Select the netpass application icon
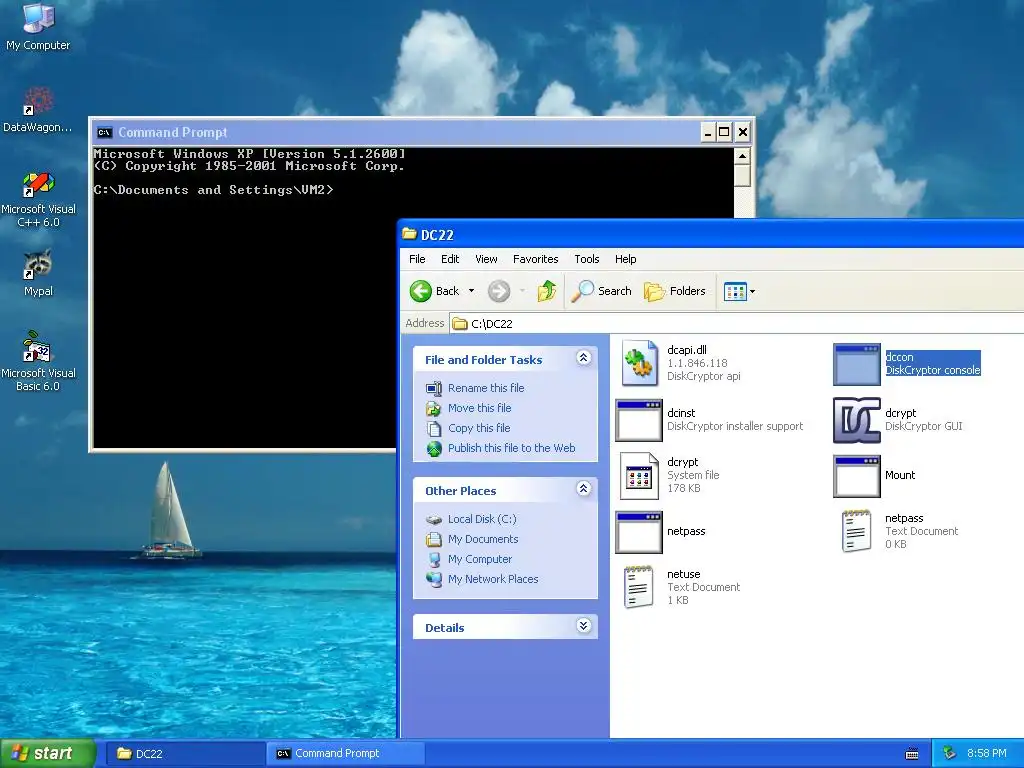1024x768 pixels. click(x=639, y=532)
